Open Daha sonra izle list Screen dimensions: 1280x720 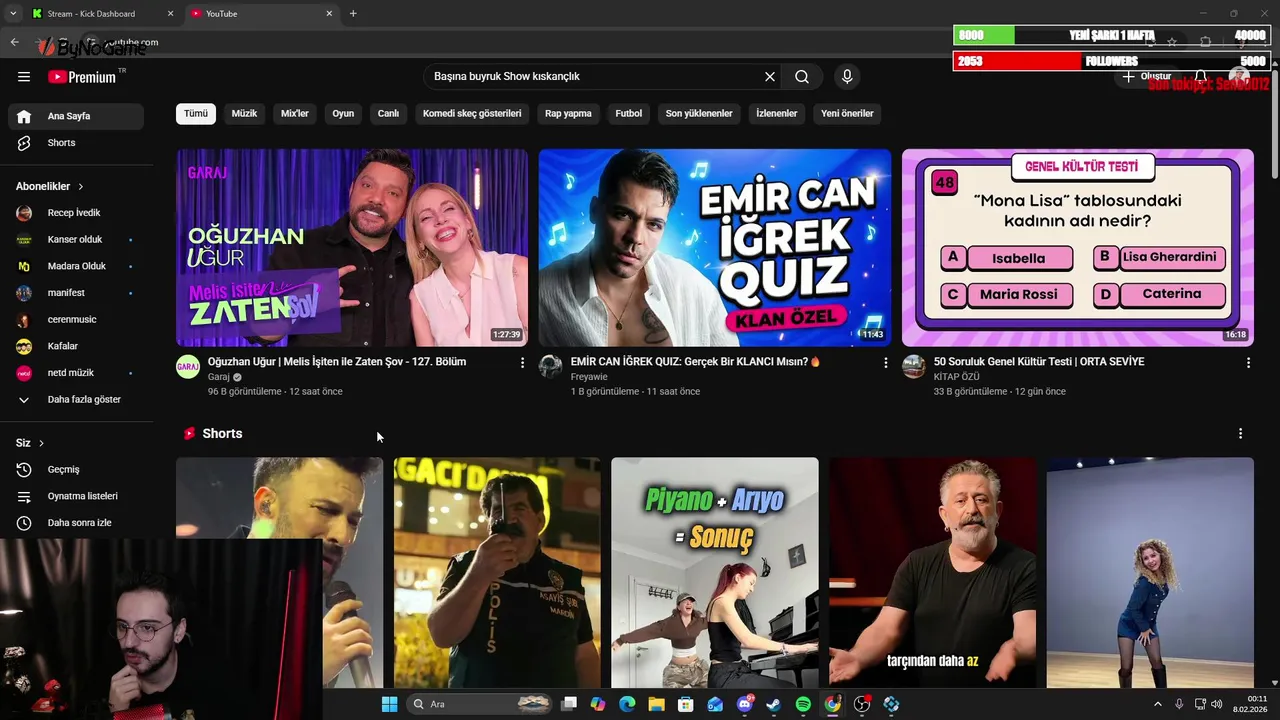[x=76, y=523]
